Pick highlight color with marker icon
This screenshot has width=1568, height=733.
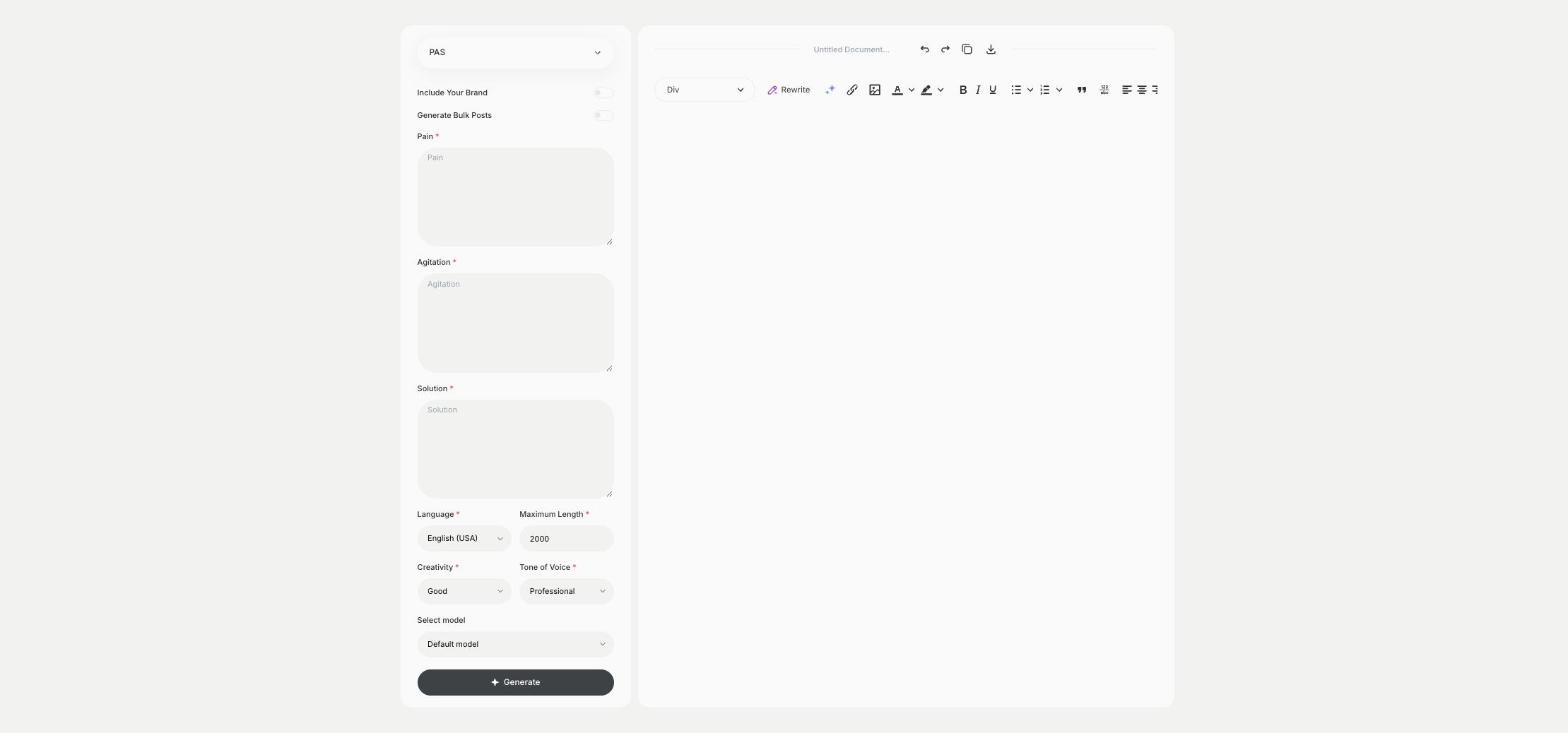tap(926, 90)
